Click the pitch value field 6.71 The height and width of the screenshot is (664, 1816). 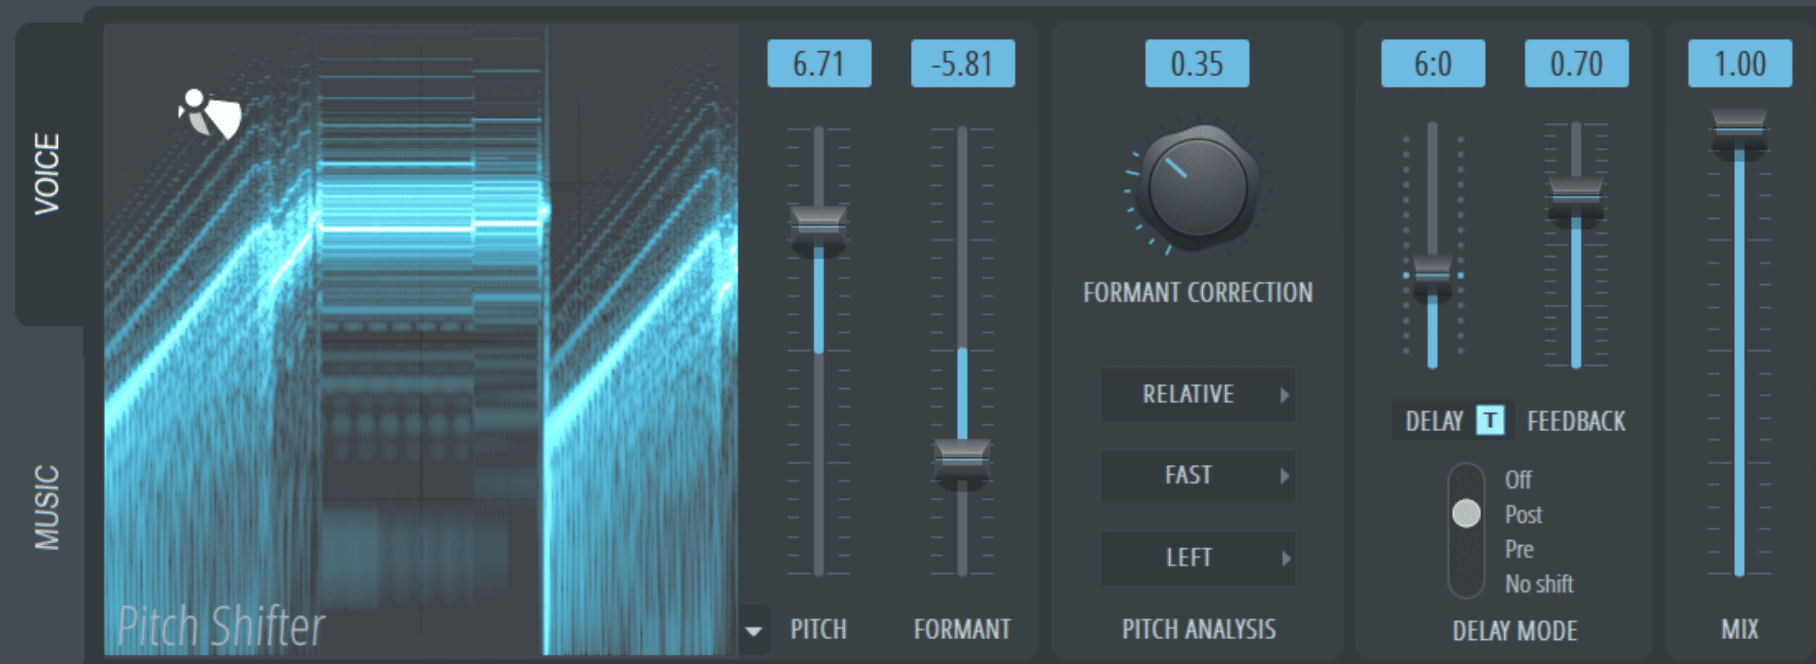pos(819,64)
